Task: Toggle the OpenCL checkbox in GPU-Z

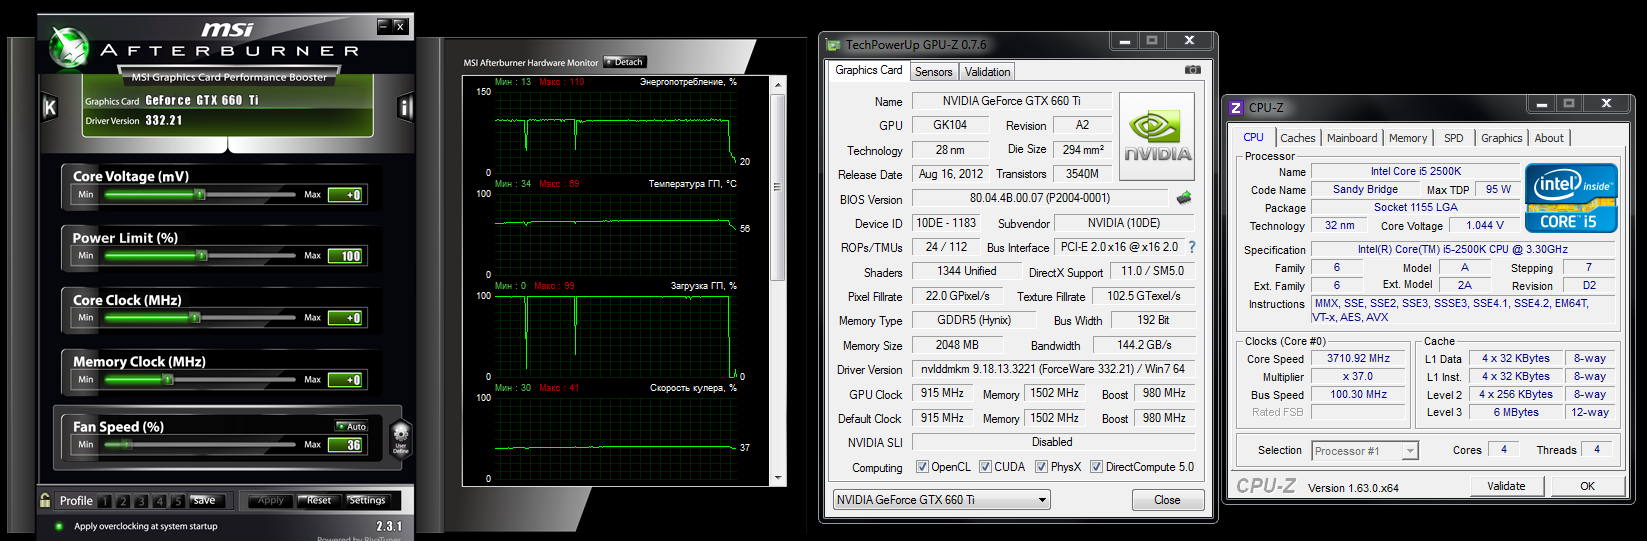Action: [x=922, y=467]
